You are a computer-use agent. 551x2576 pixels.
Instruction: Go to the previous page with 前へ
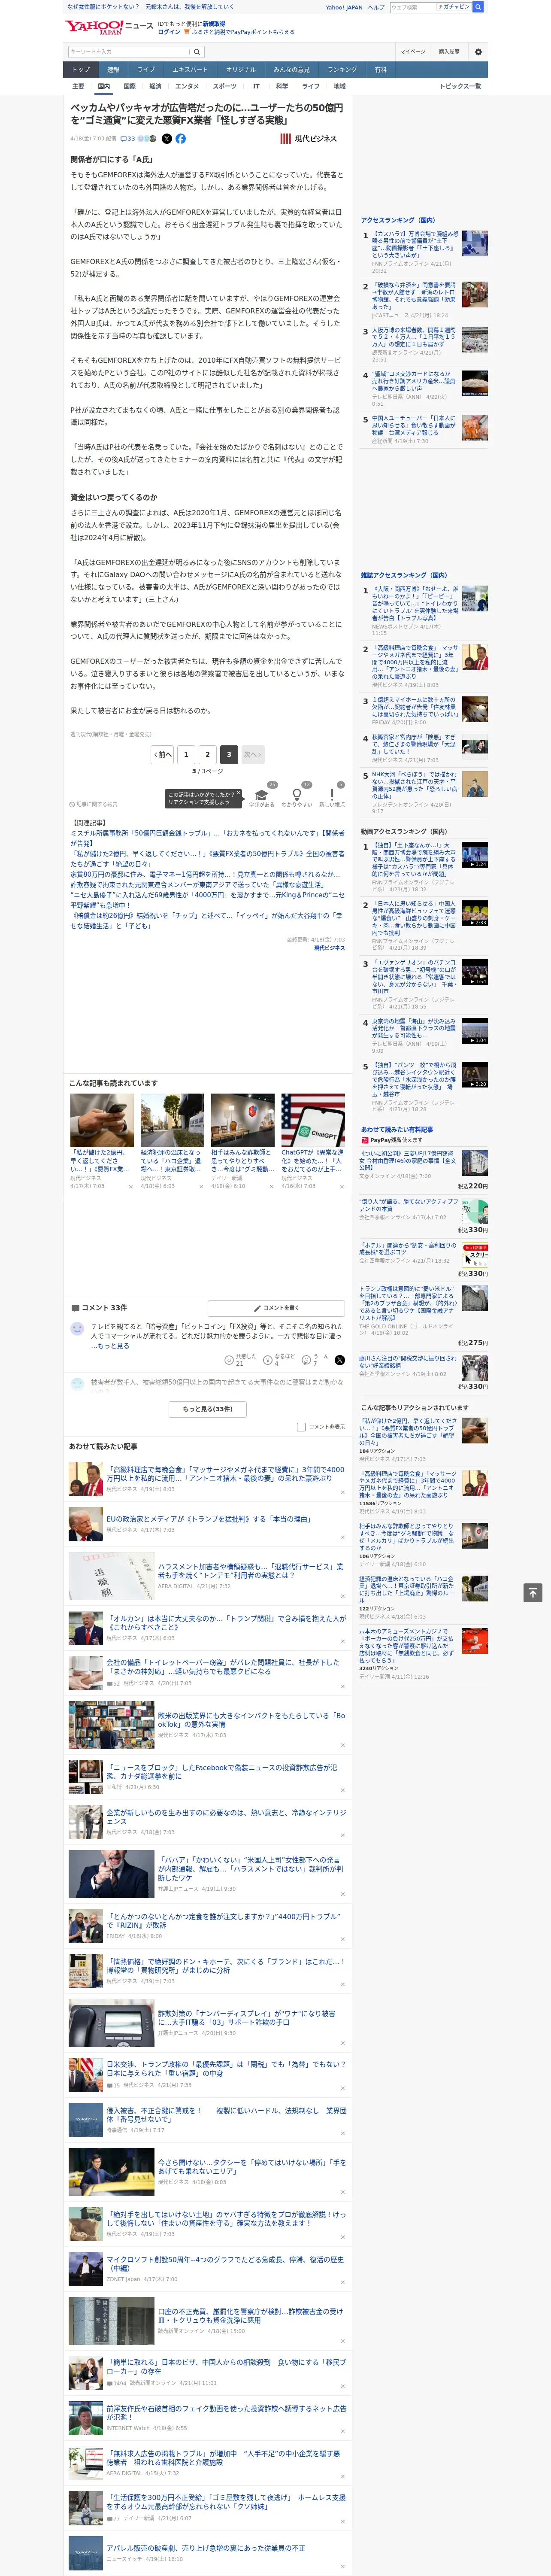click(162, 755)
